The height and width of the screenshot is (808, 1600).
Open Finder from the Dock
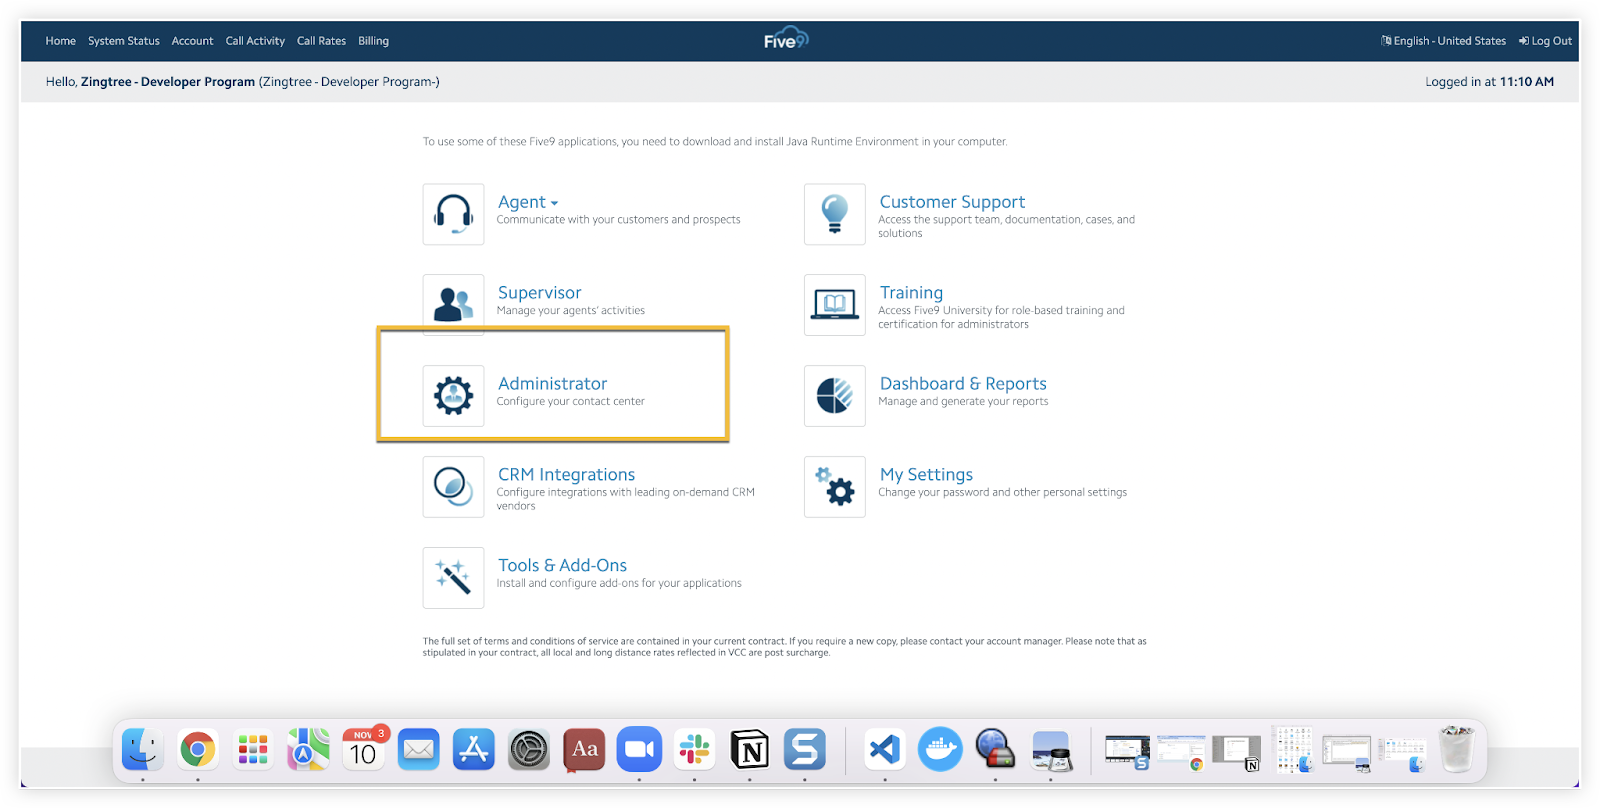coord(143,749)
